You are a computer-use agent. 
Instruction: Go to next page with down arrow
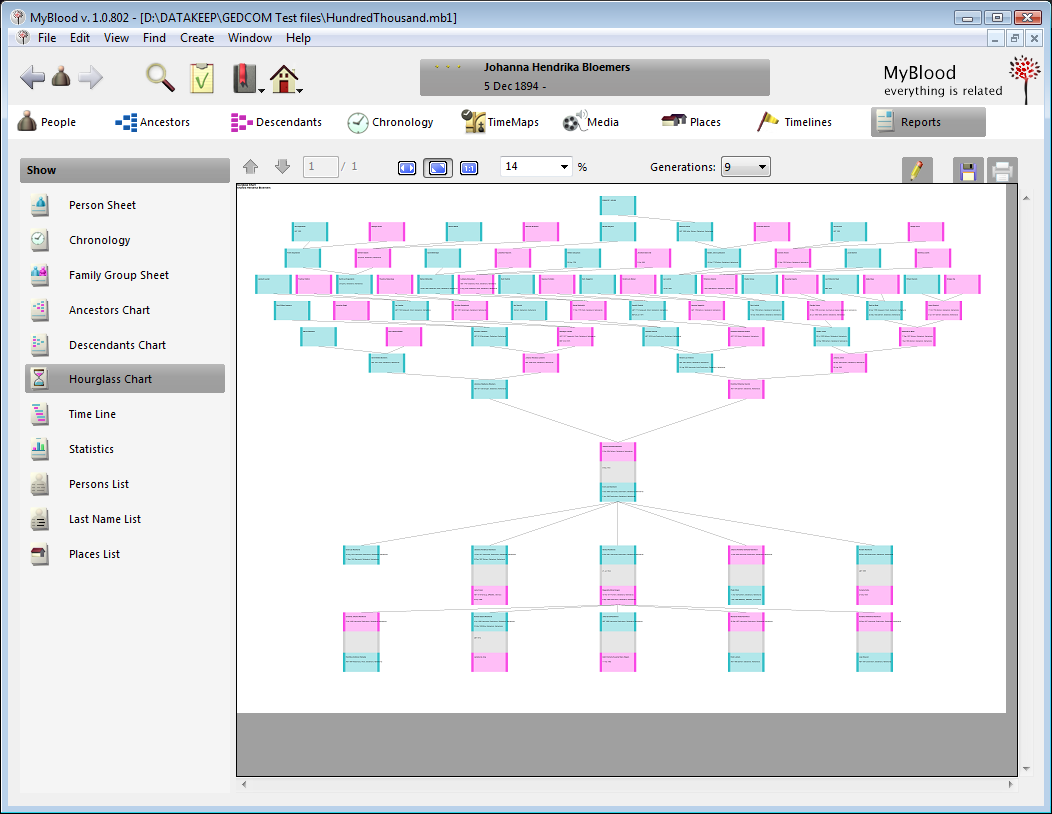click(x=282, y=166)
